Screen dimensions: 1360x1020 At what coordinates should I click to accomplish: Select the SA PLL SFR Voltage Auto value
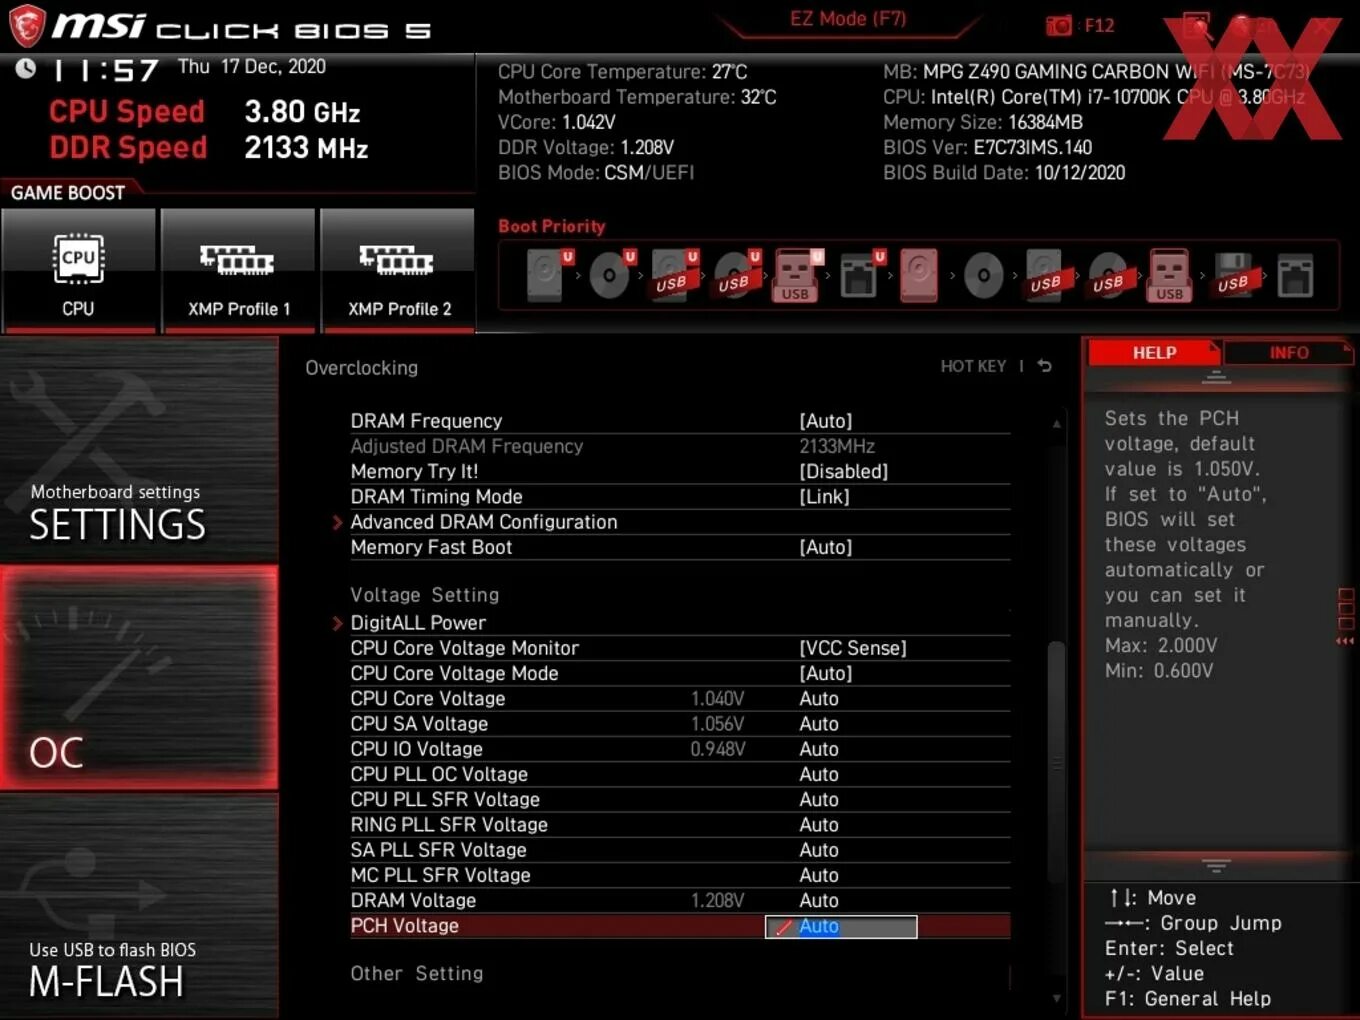[x=819, y=850]
